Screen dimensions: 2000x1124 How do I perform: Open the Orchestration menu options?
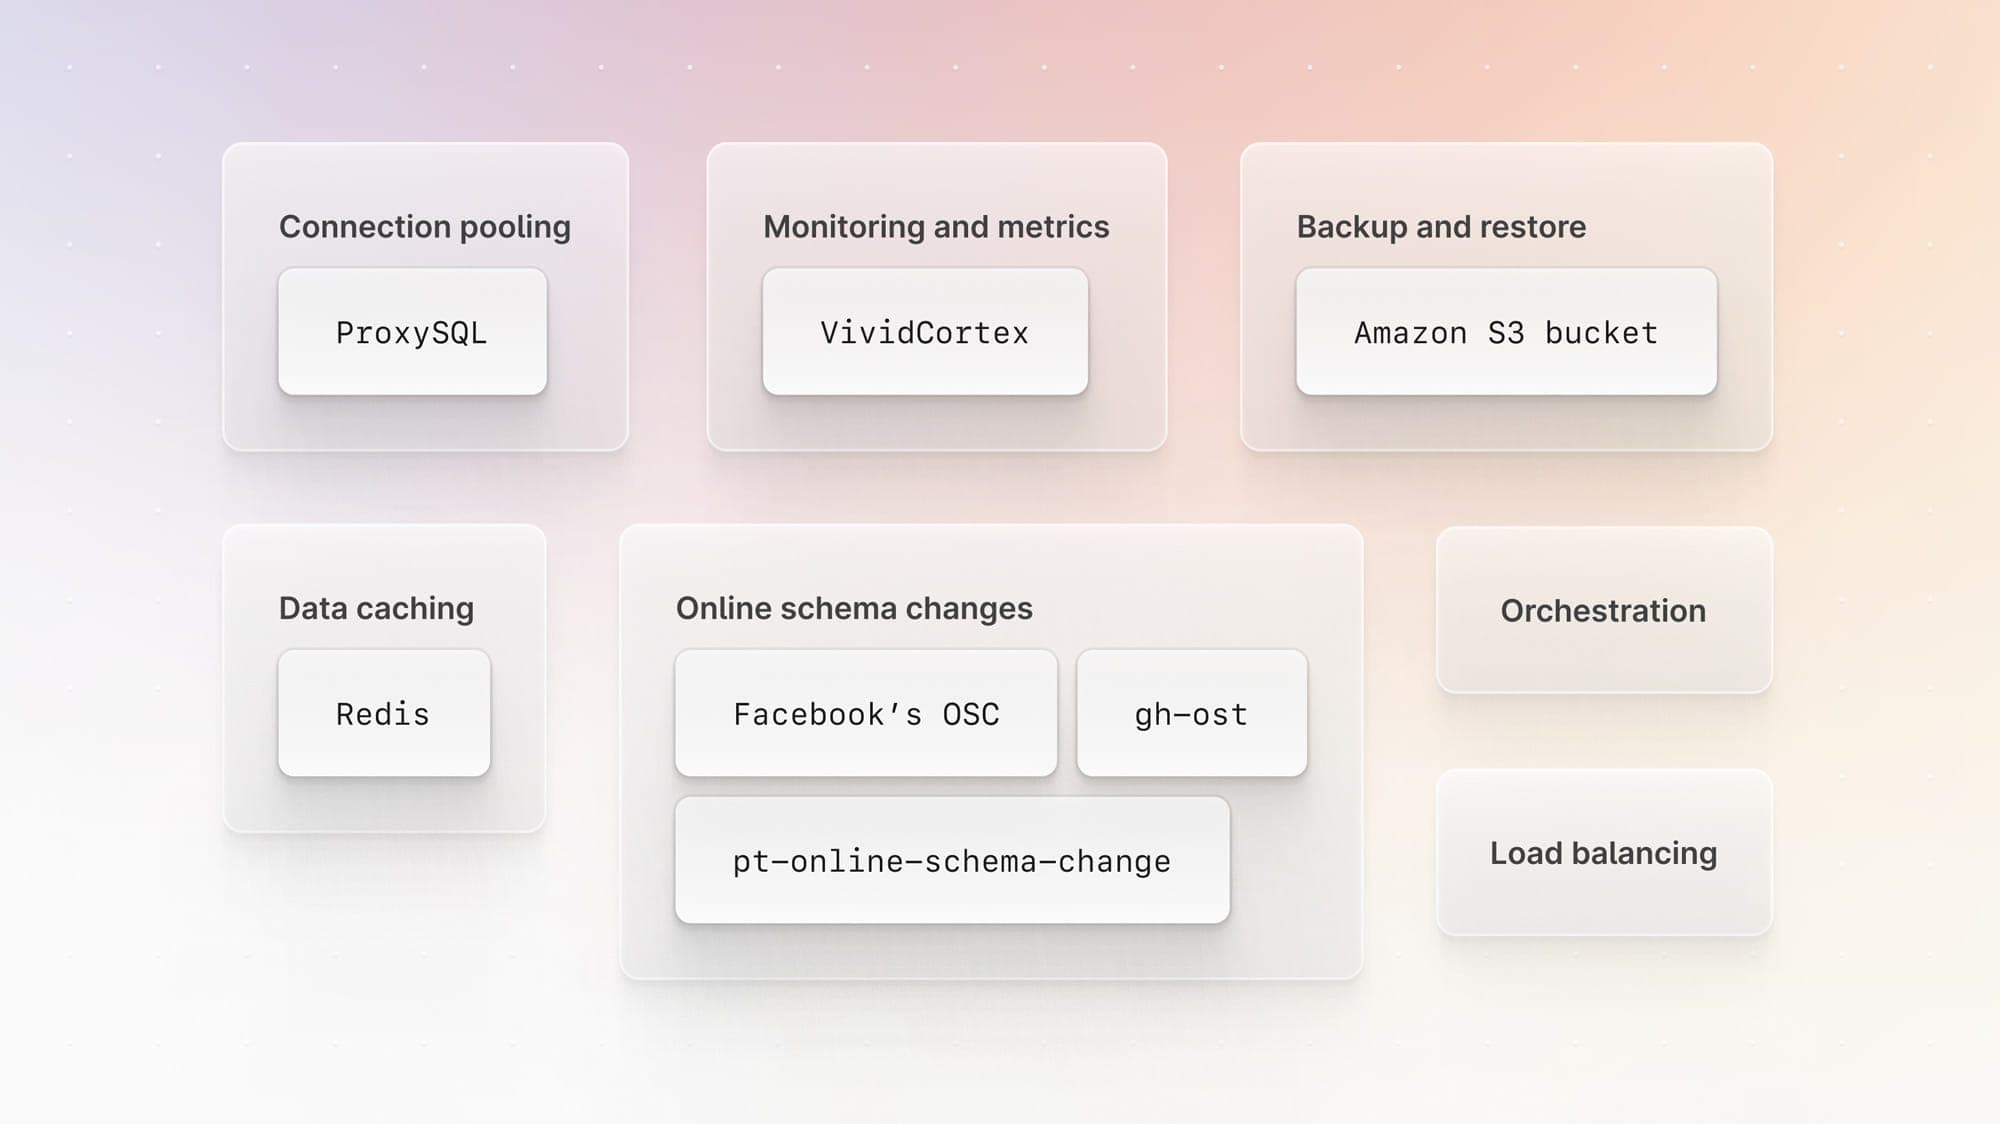tap(1604, 610)
